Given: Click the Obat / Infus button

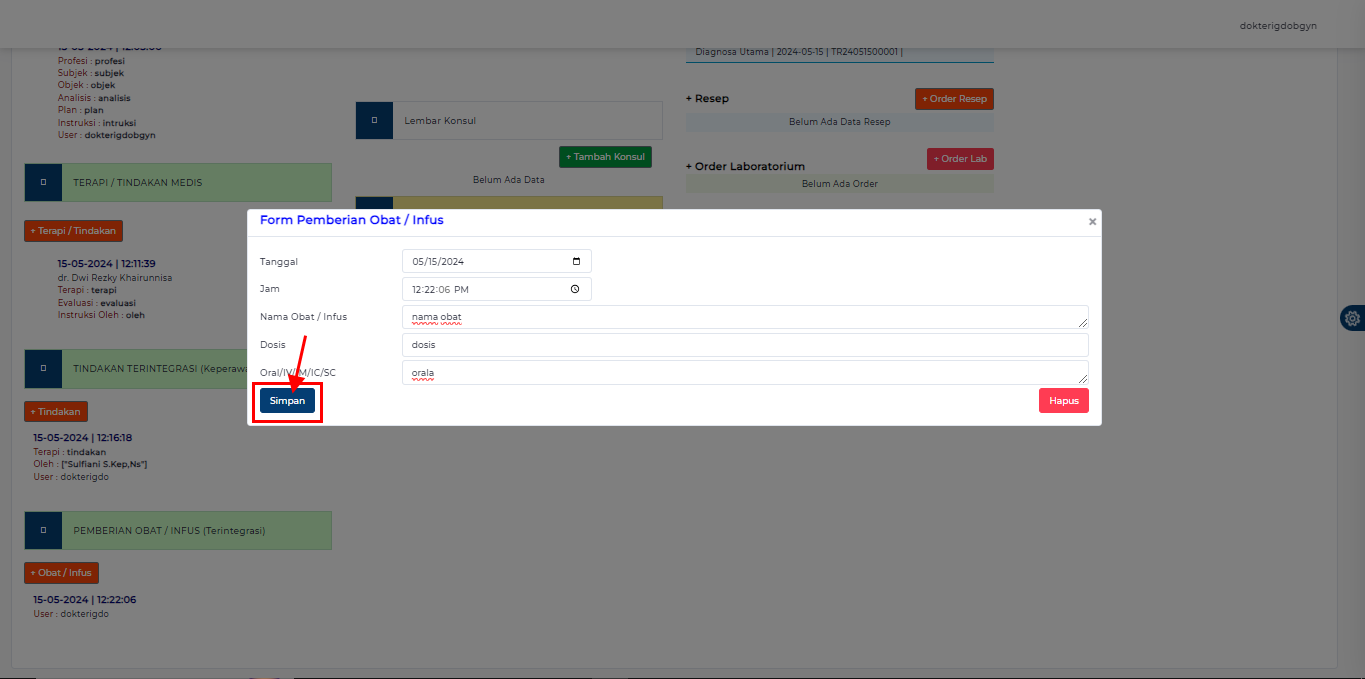Looking at the screenshot, I should coord(60,572).
